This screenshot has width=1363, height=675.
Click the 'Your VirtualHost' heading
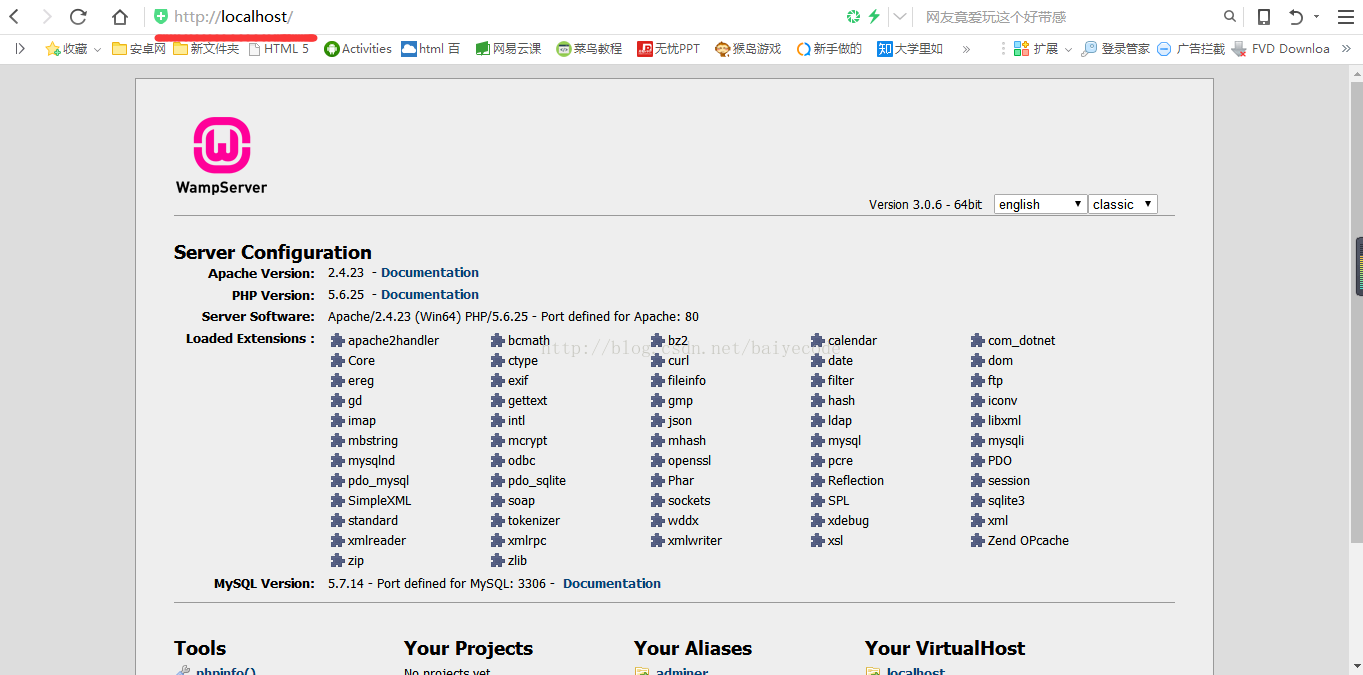click(x=945, y=648)
